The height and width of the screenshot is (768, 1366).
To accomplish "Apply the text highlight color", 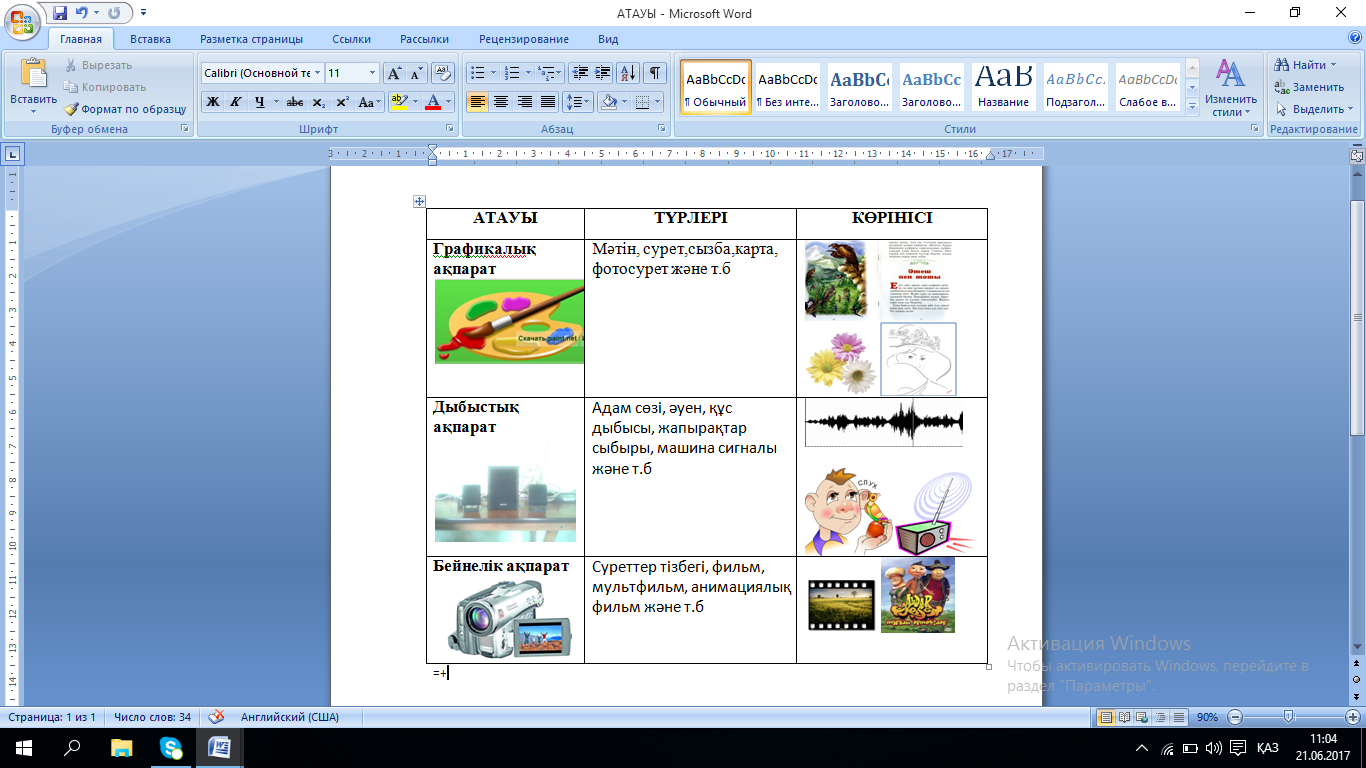I will [399, 102].
